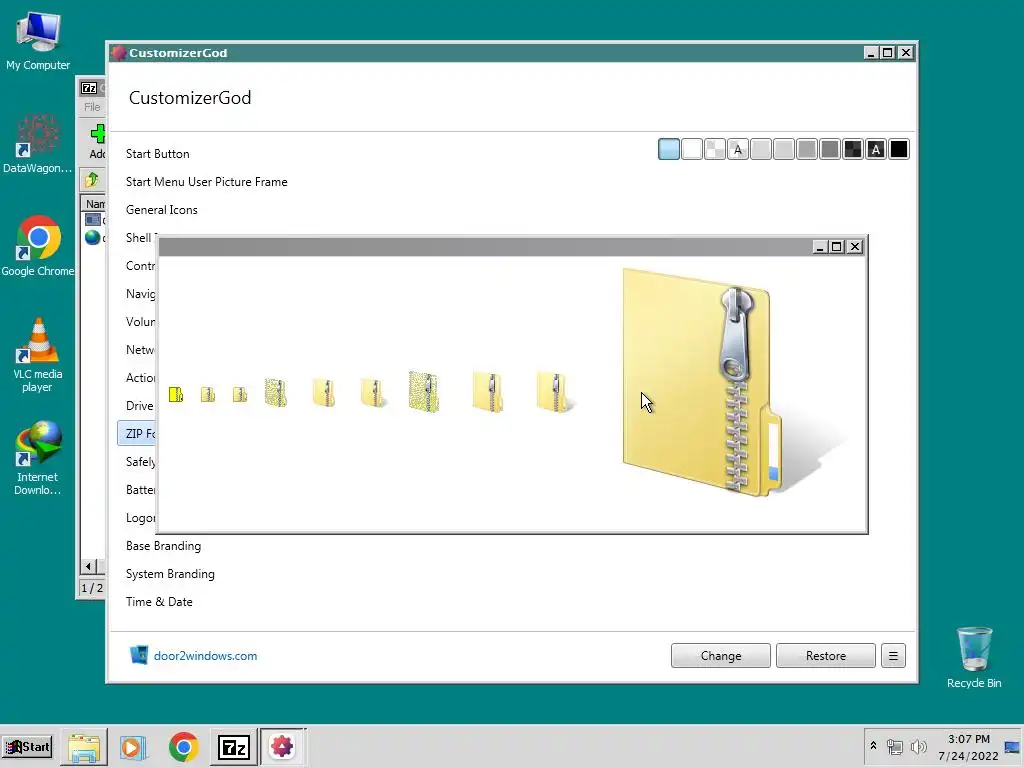Open media player from taskbar

(x=133, y=747)
